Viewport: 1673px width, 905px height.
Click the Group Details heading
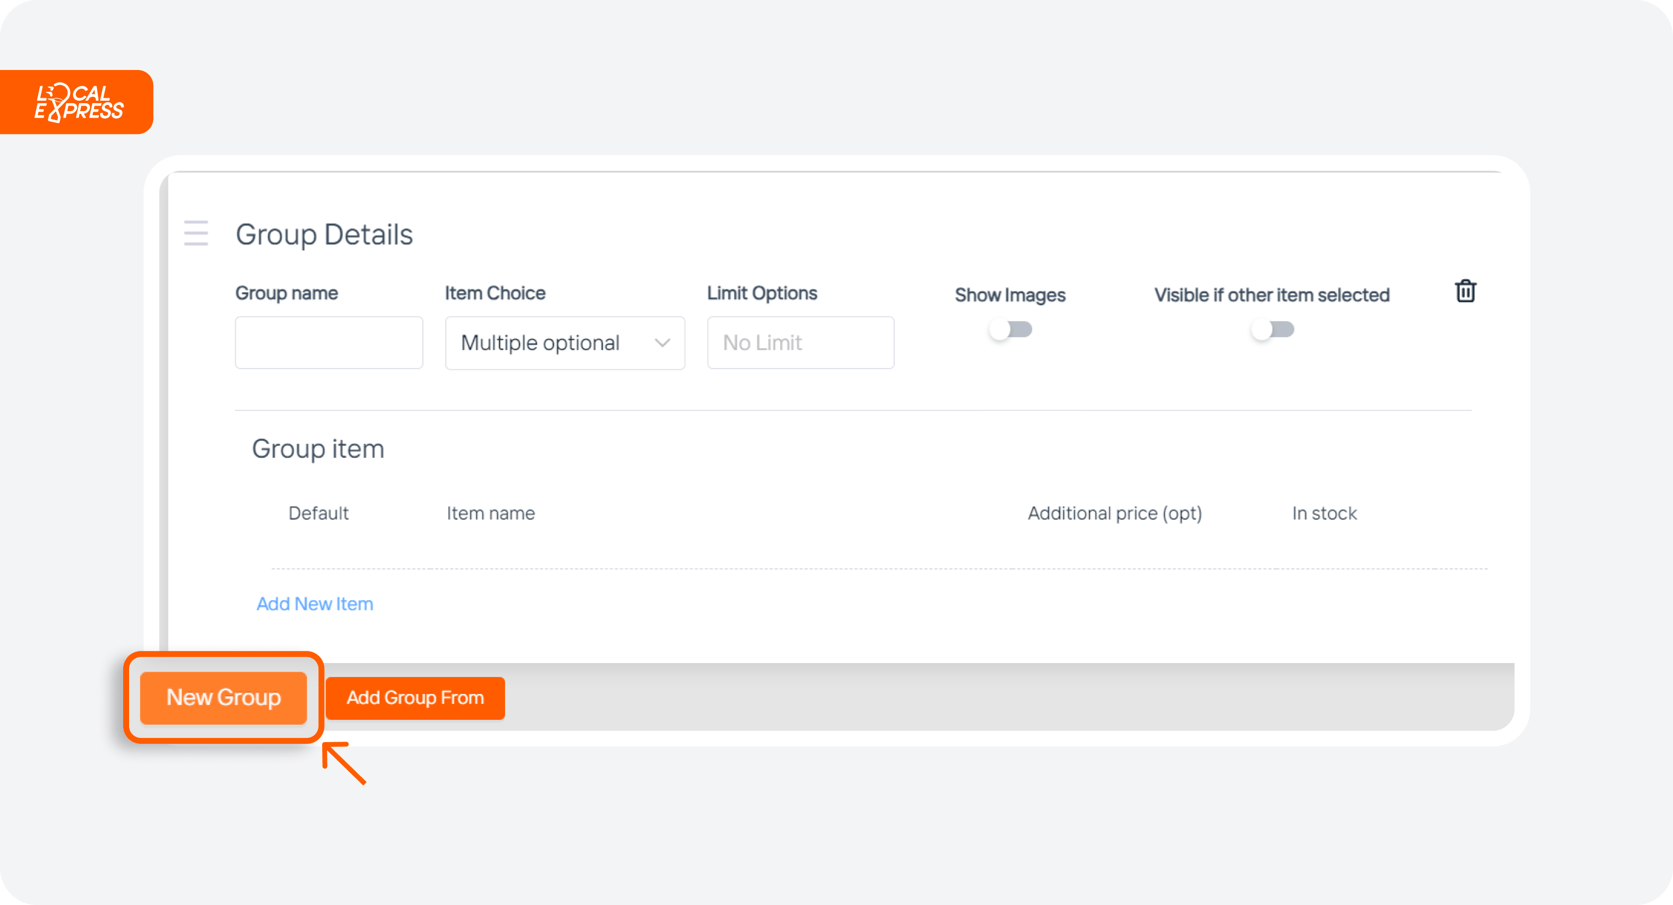[324, 234]
